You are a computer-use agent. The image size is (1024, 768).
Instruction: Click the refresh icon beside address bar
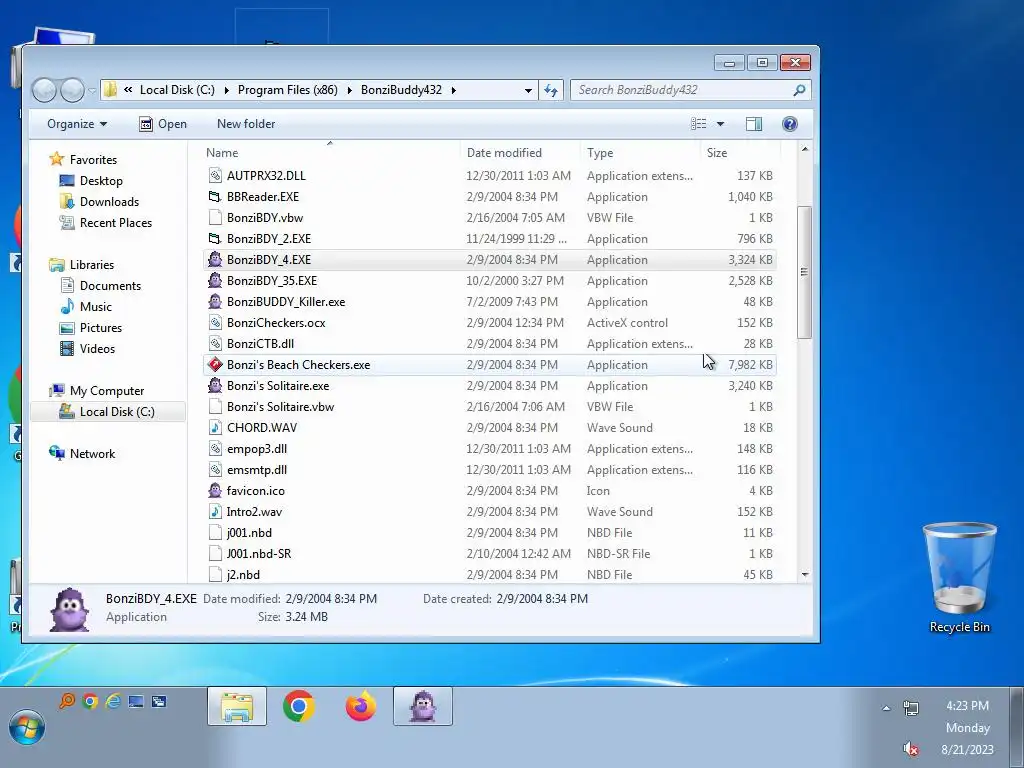tap(551, 90)
